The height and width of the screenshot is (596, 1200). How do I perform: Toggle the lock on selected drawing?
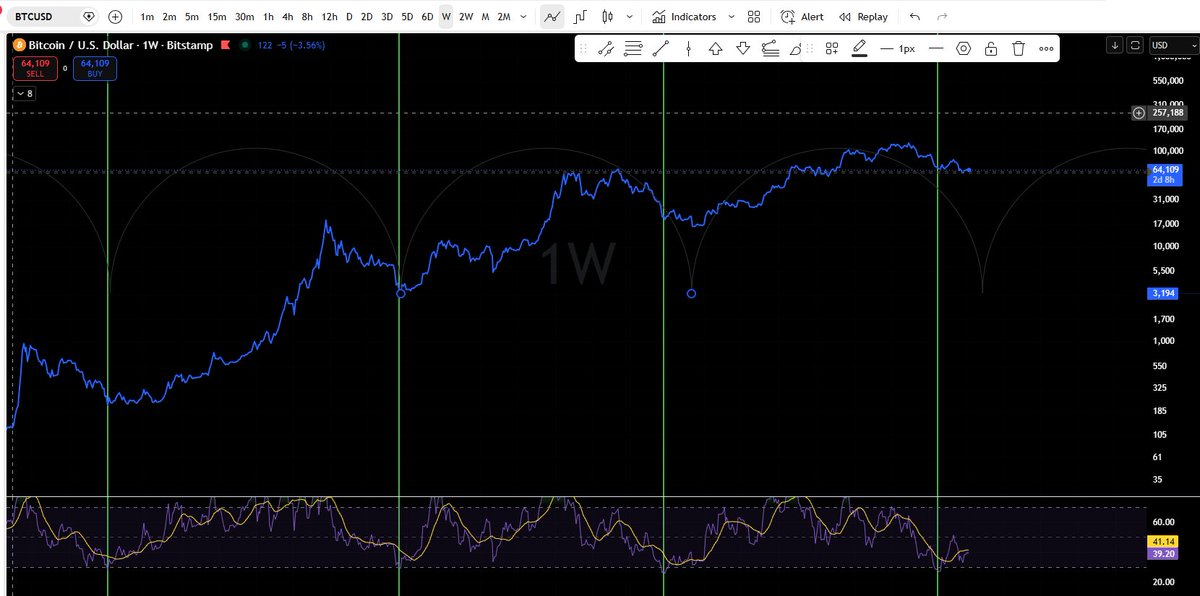pyautogui.click(x=991, y=48)
